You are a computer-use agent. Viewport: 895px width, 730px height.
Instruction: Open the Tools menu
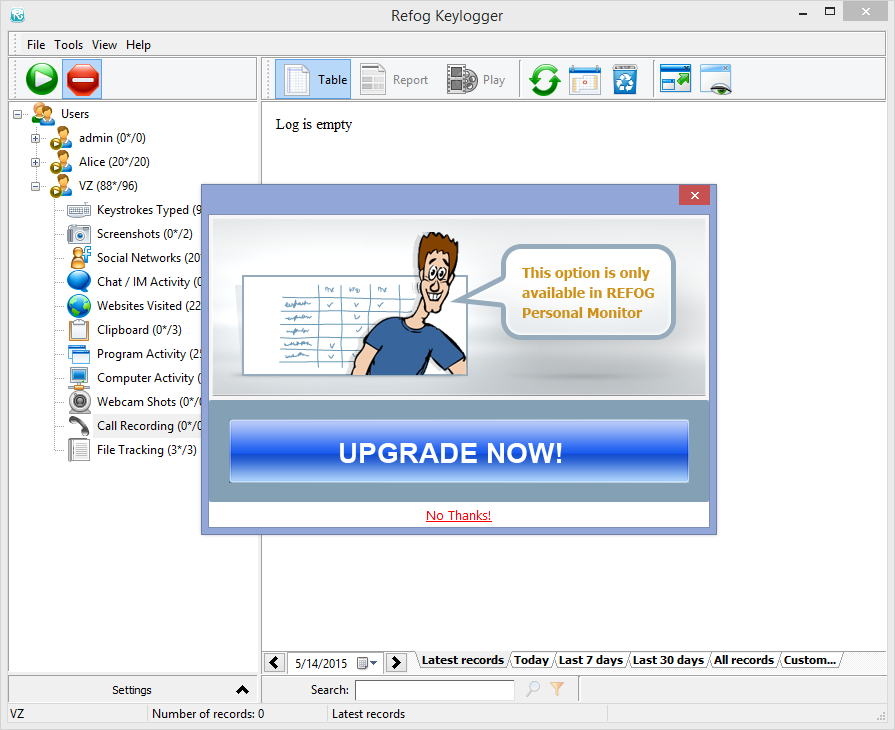(68, 45)
